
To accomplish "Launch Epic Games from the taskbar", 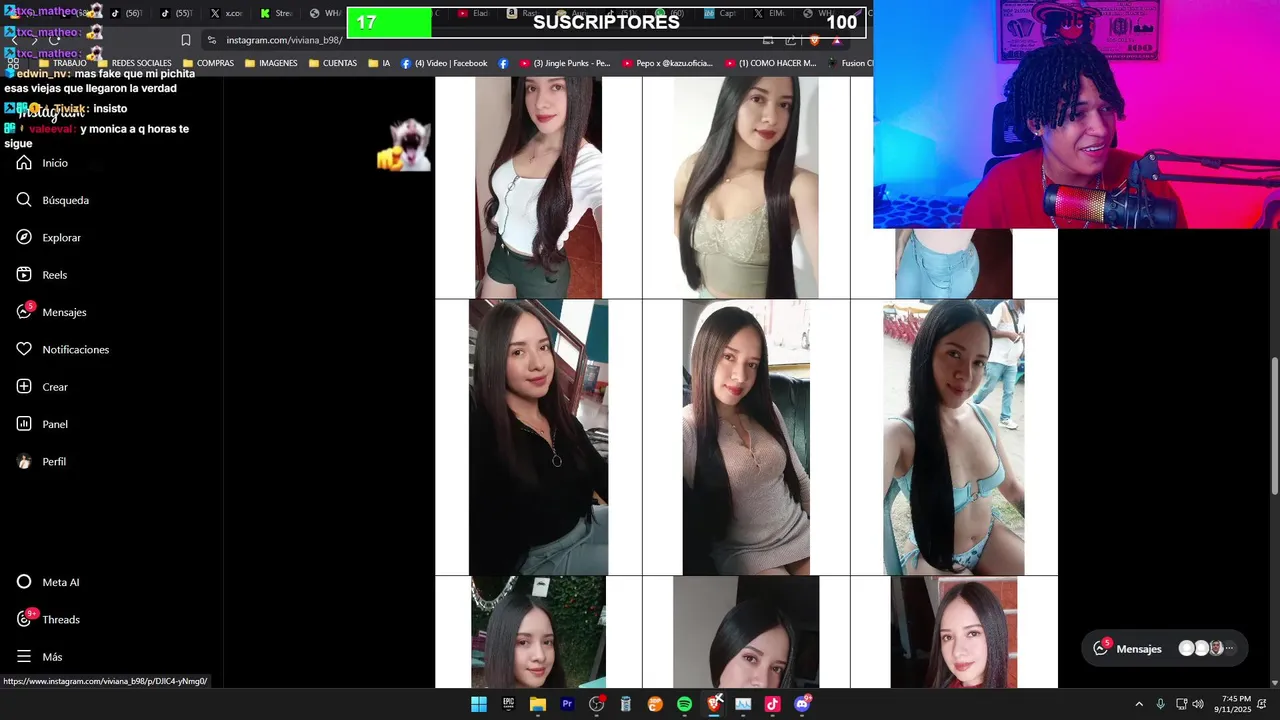I will click(x=508, y=704).
